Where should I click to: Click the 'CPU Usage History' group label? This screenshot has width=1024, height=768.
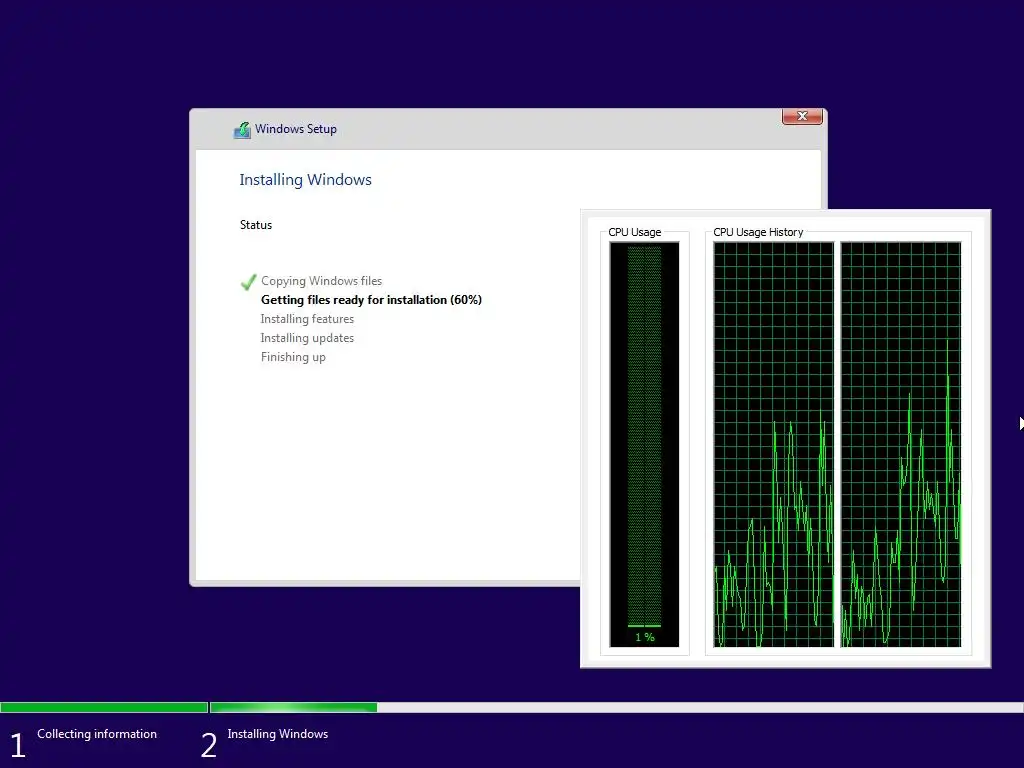tap(758, 232)
